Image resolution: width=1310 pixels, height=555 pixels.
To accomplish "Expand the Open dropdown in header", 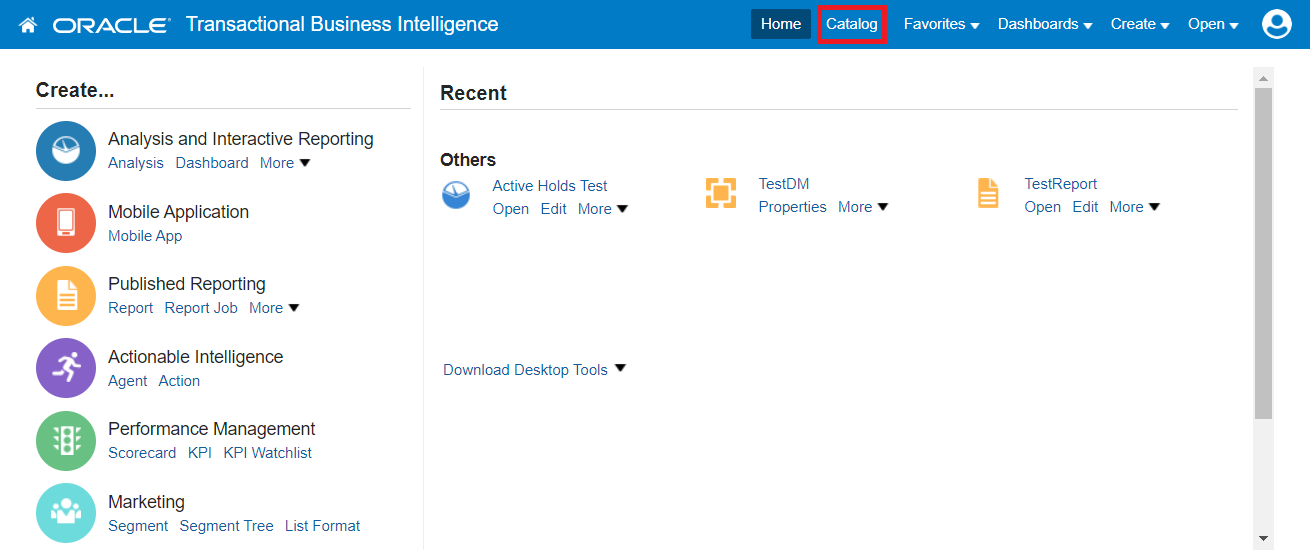I will pos(1213,24).
